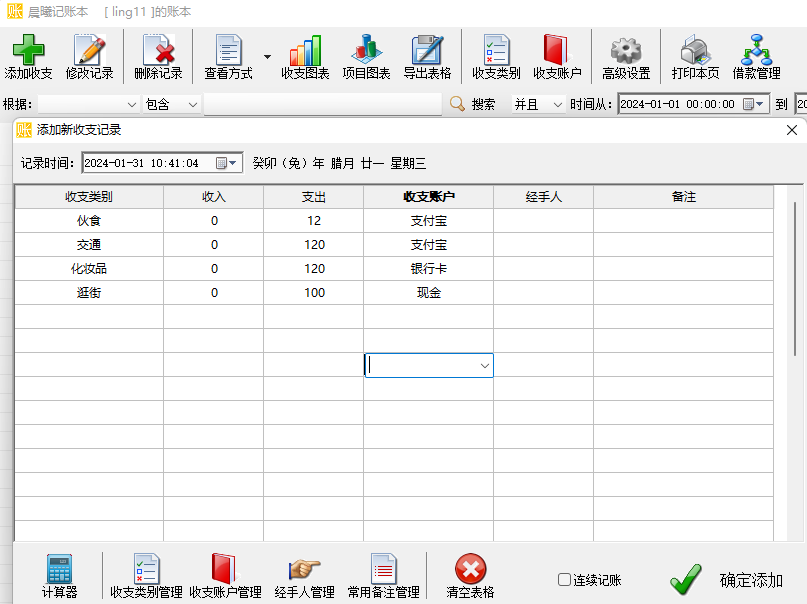The height and width of the screenshot is (604, 807).
Task: Open the 计算器 calculator
Action: point(58,573)
